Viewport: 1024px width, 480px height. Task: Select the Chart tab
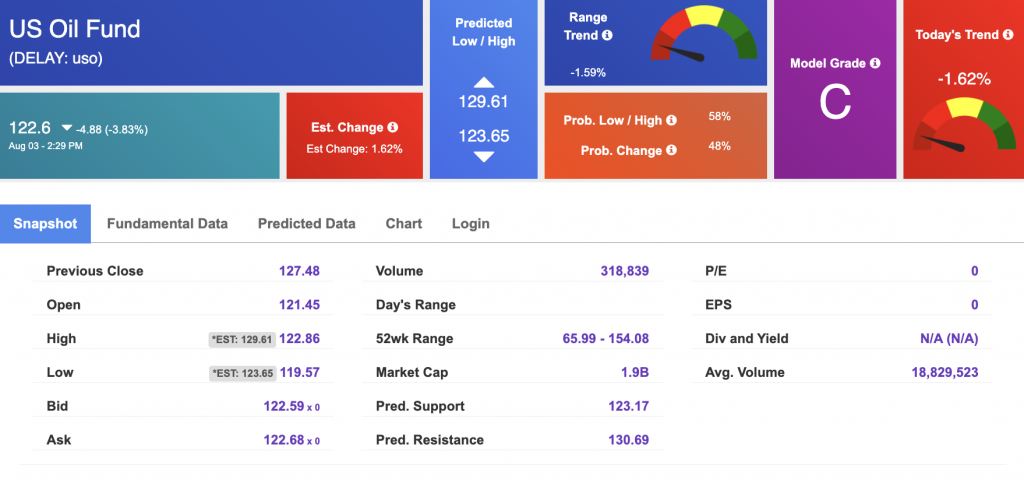click(404, 223)
